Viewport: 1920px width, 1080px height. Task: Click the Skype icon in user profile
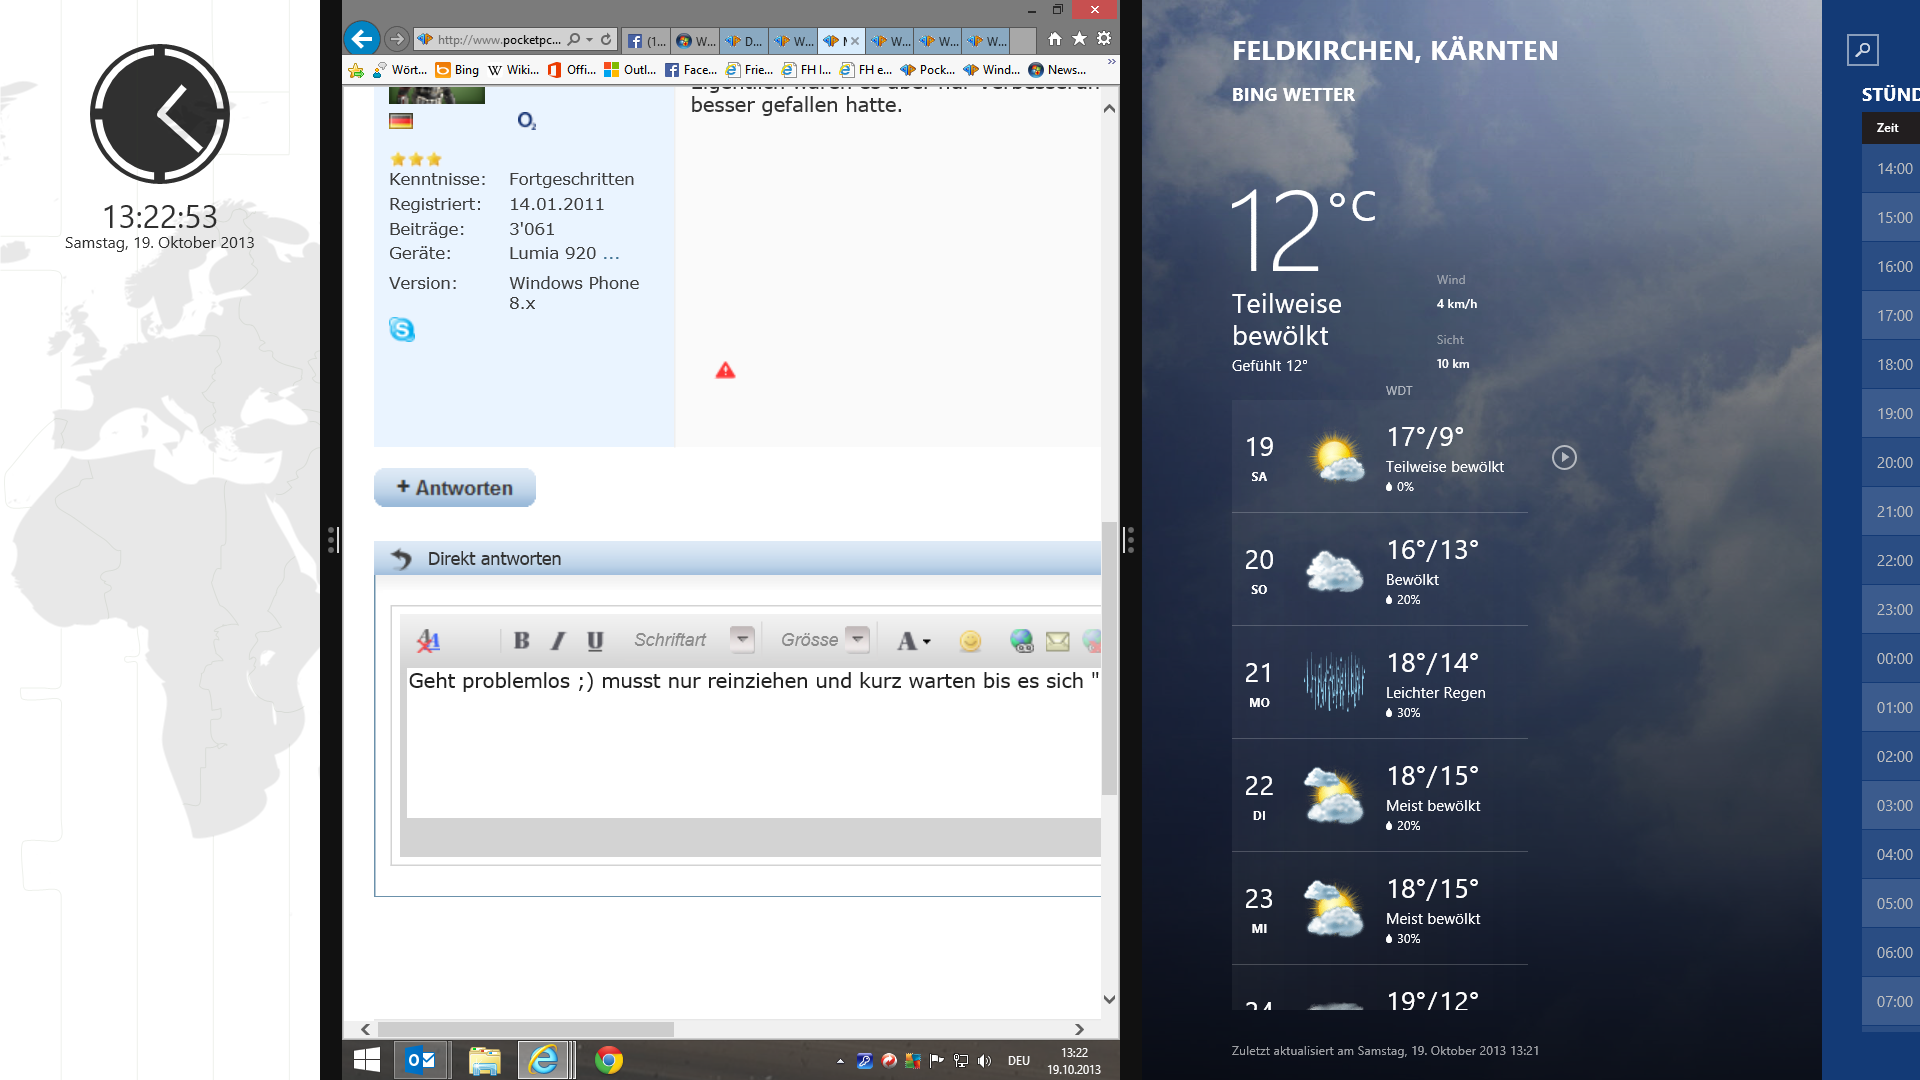tap(402, 329)
